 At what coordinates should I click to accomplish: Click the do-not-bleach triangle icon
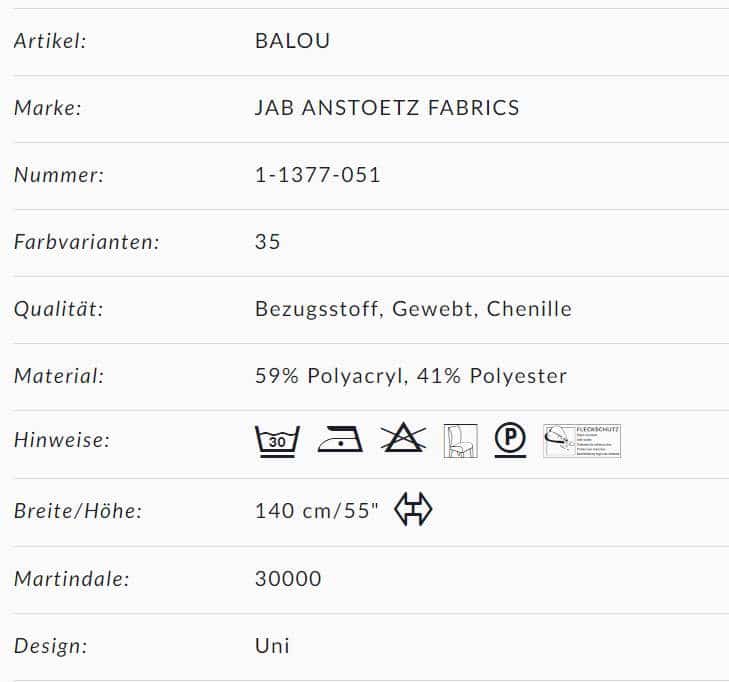[x=403, y=437]
